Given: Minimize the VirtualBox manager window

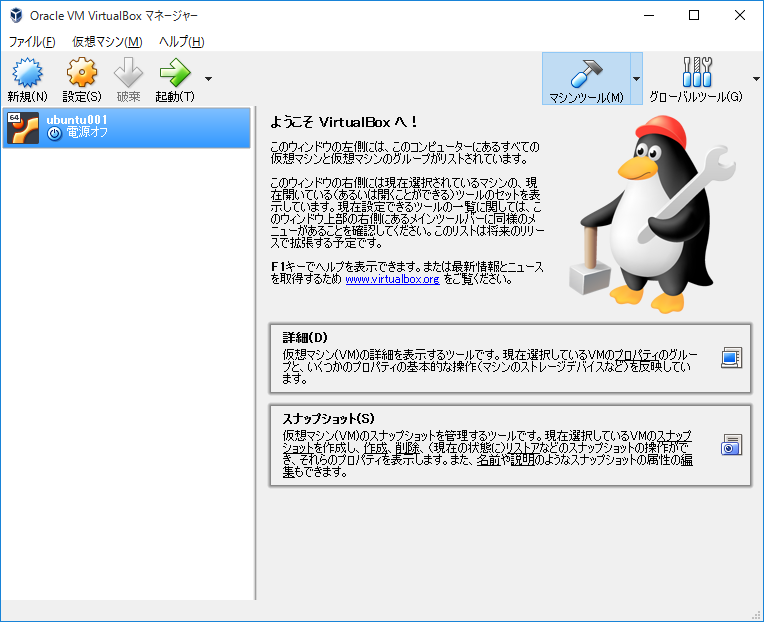Looking at the screenshot, I should coord(649,15).
